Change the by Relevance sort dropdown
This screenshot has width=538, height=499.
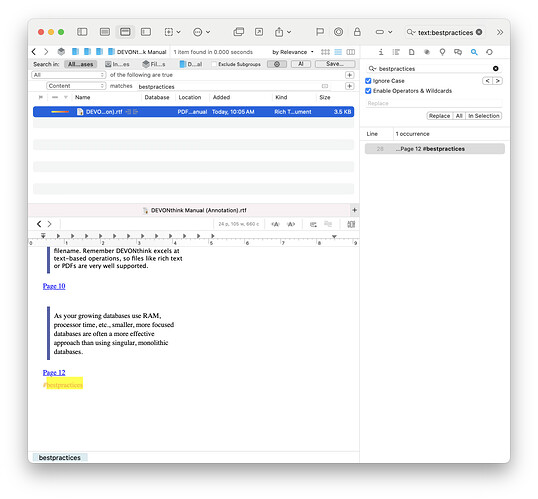tap(293, 52)
